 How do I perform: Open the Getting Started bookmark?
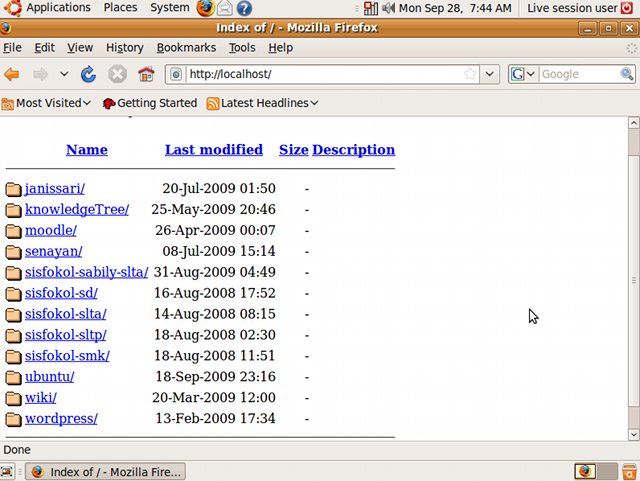[x=150, y=103]
